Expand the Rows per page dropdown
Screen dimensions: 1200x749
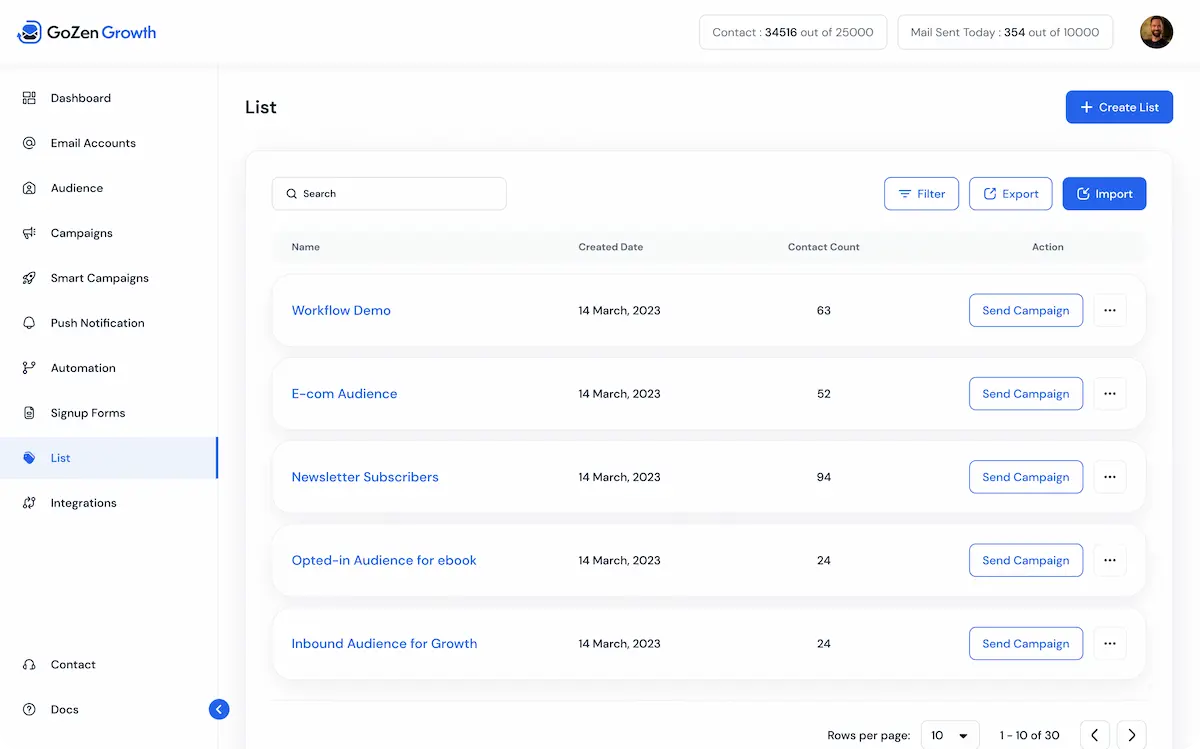(x=950, y=734)
